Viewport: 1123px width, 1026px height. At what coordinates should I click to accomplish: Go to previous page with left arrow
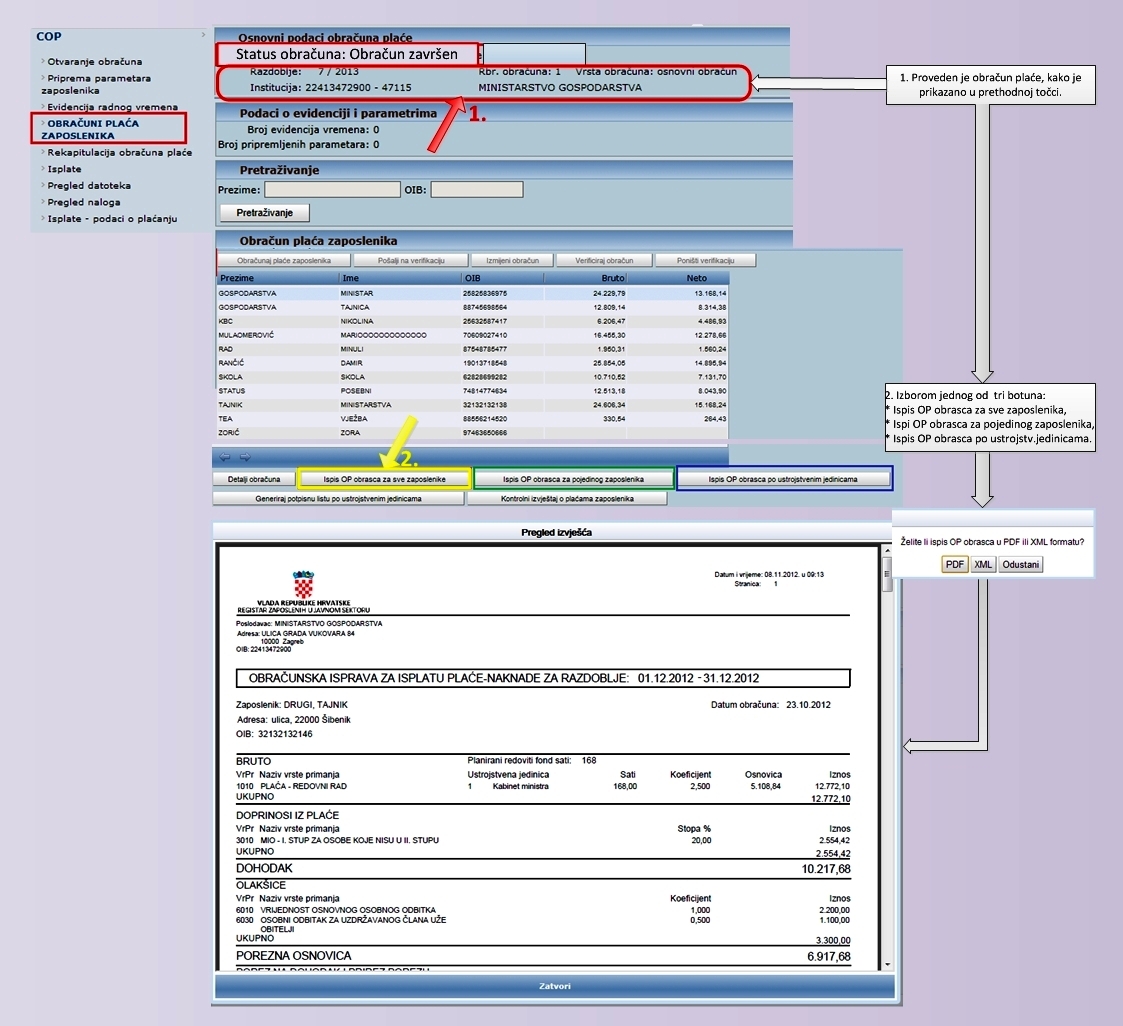[x=225, y=457]
